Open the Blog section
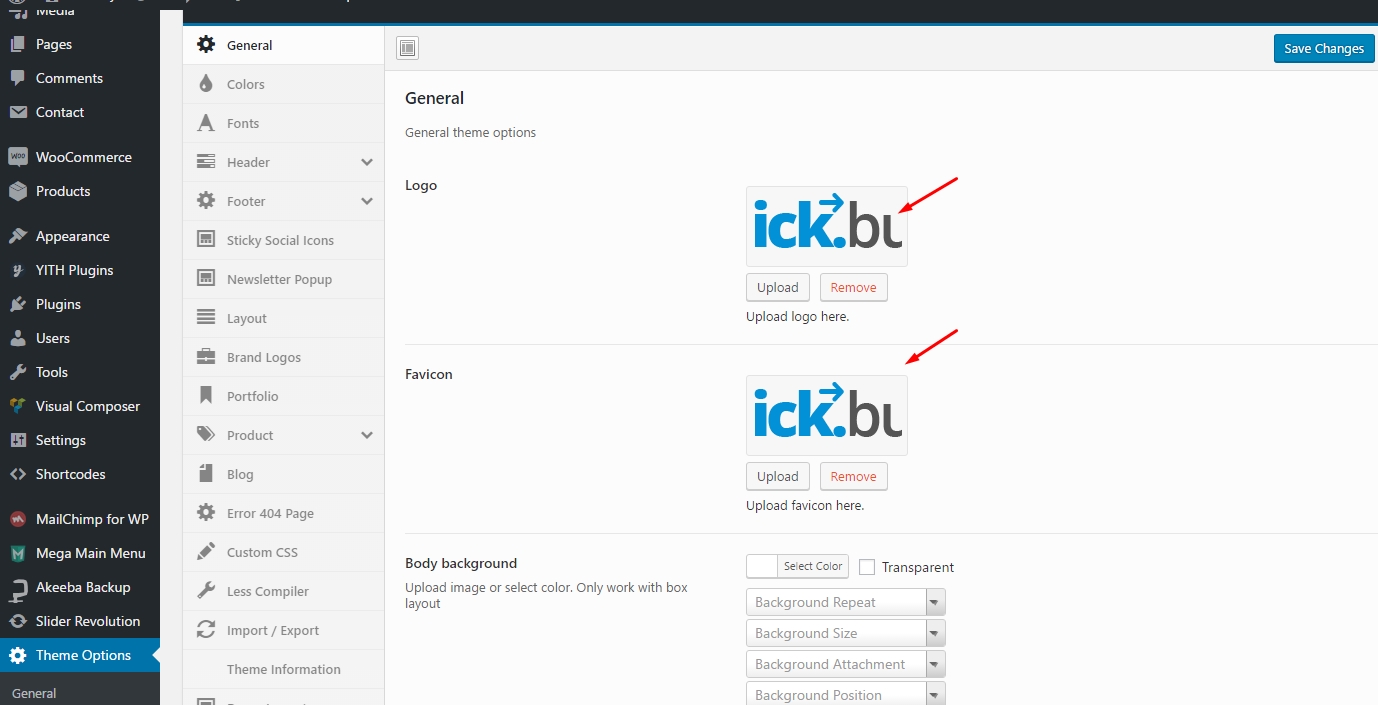The width and height of the screenshot is (1378, 705). [x=284, y=474]
